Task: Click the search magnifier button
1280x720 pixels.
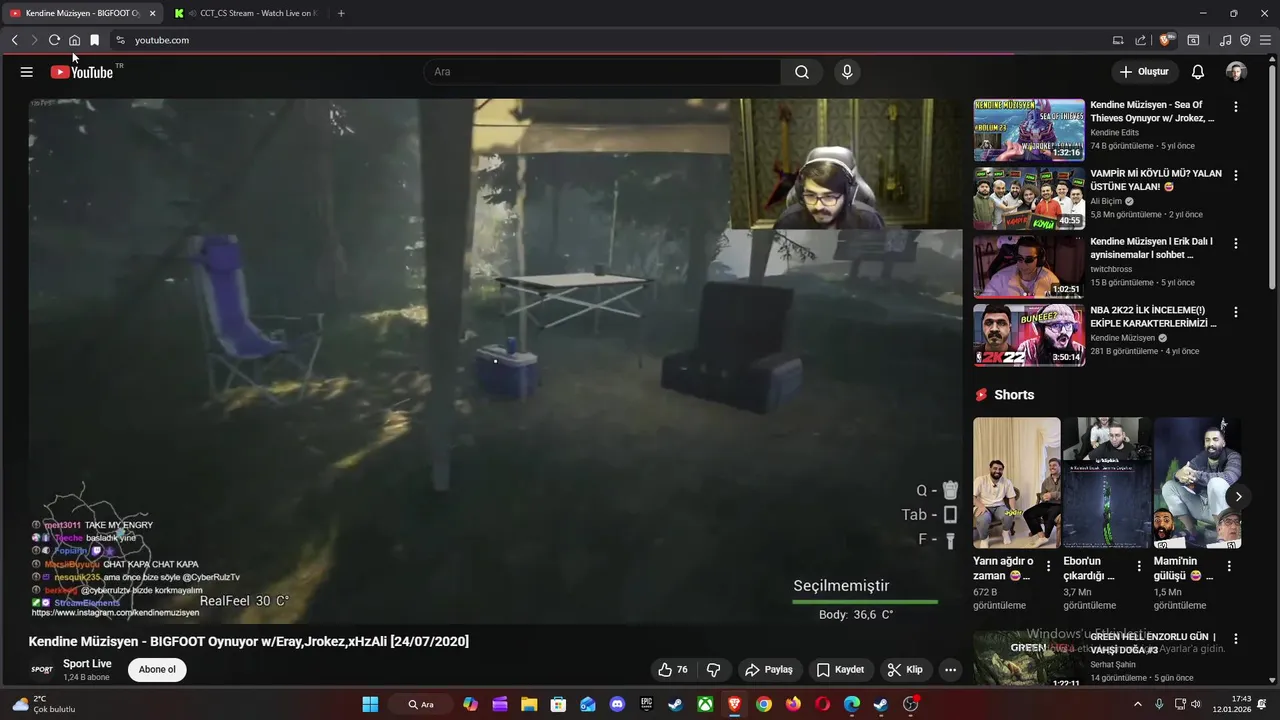Action: coord(802,72)
